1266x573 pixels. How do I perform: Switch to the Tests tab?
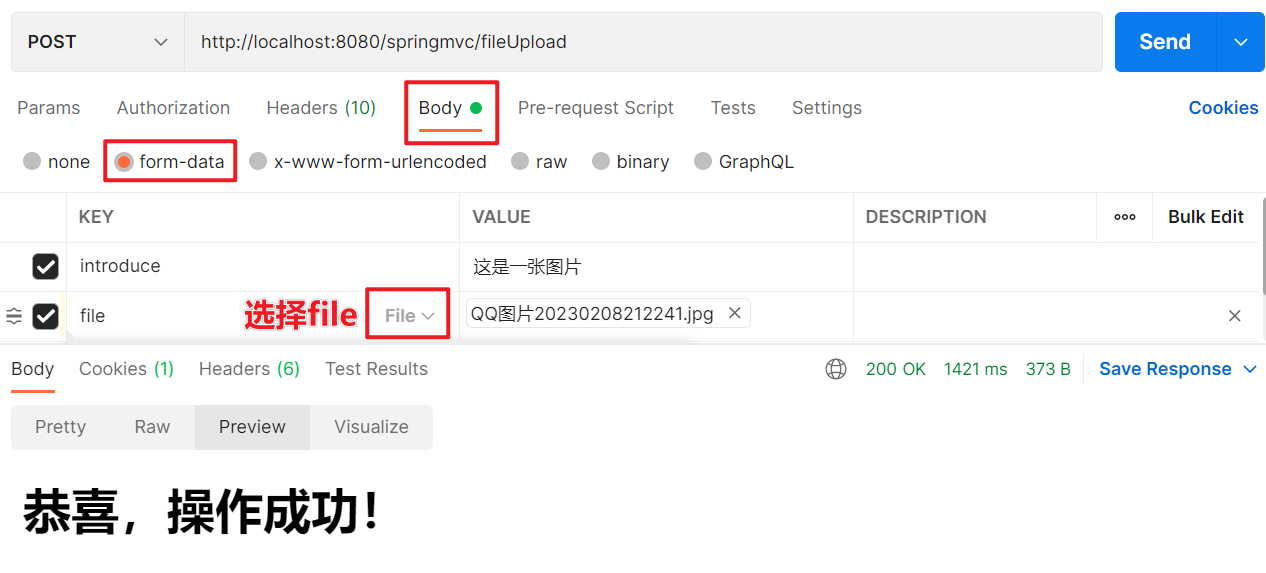pyautogui.click(x=733, y=108)
